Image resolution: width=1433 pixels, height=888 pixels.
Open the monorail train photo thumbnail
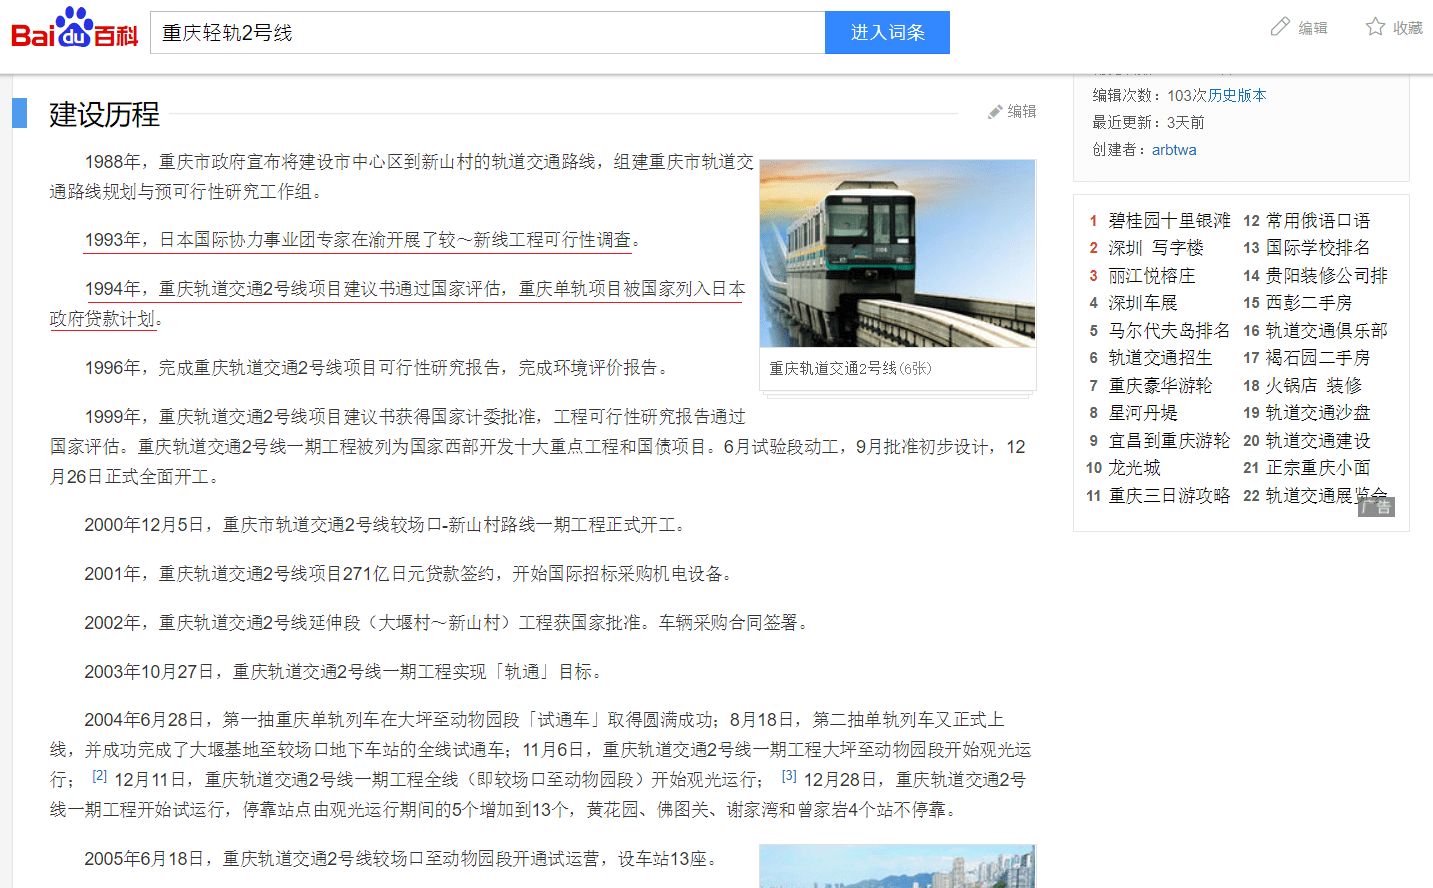[897, 254]
